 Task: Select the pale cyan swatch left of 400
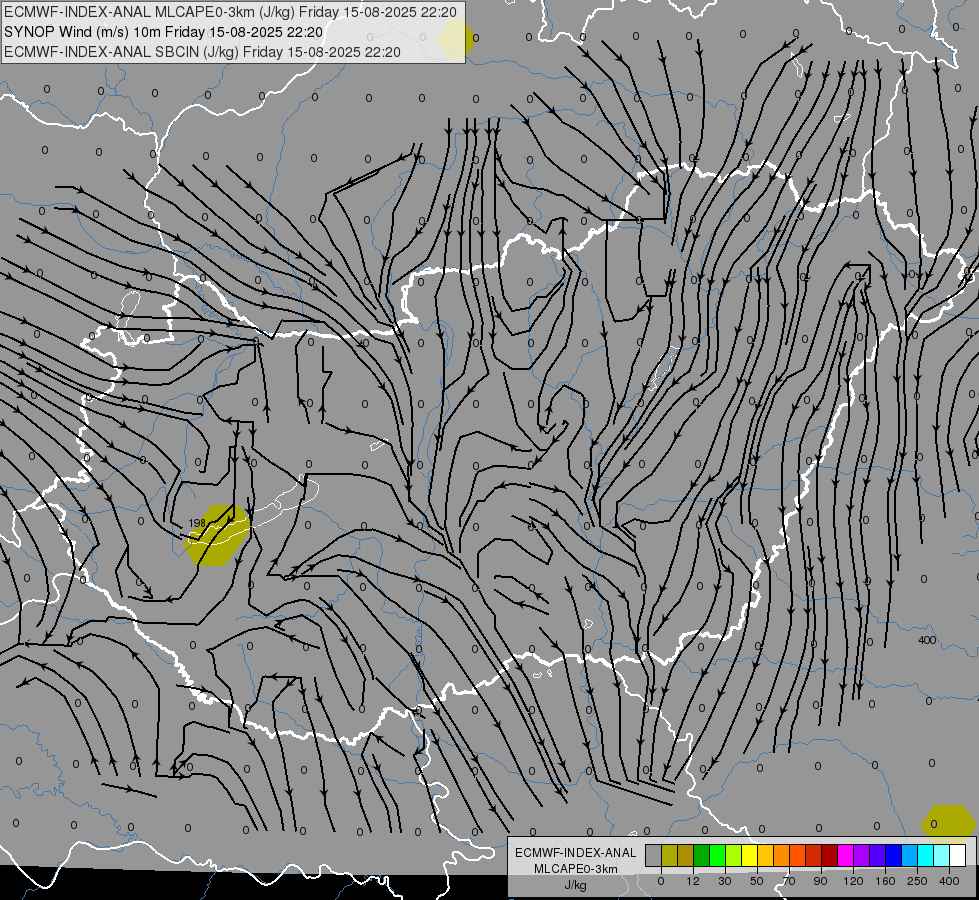[942, 855]
